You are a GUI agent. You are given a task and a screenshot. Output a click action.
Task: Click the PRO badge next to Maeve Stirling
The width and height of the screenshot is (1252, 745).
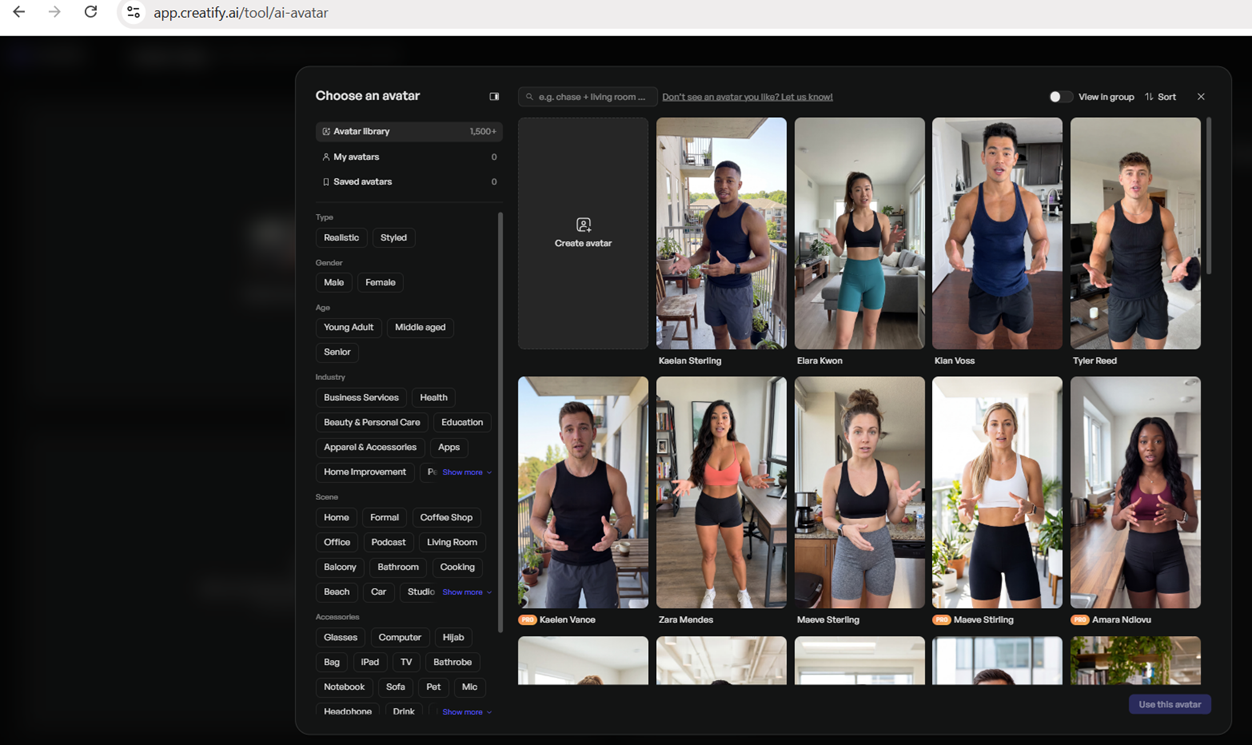click(941, 620)
